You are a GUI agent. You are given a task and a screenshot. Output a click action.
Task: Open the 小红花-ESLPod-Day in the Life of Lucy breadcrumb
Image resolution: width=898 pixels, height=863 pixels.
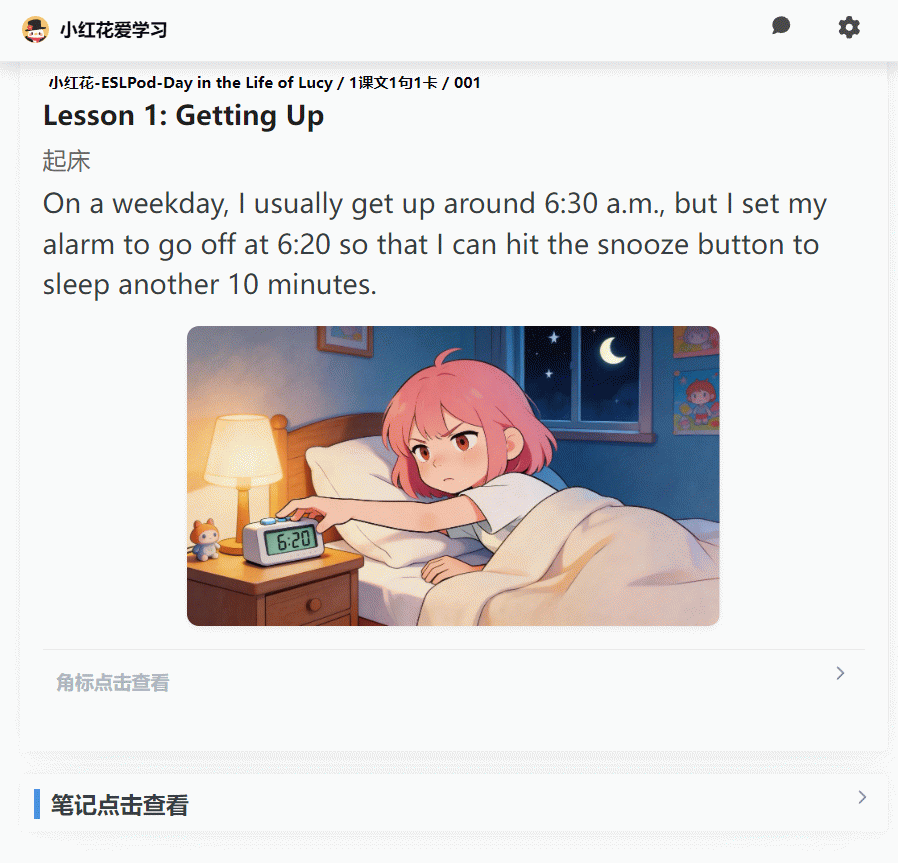[190, 83]
